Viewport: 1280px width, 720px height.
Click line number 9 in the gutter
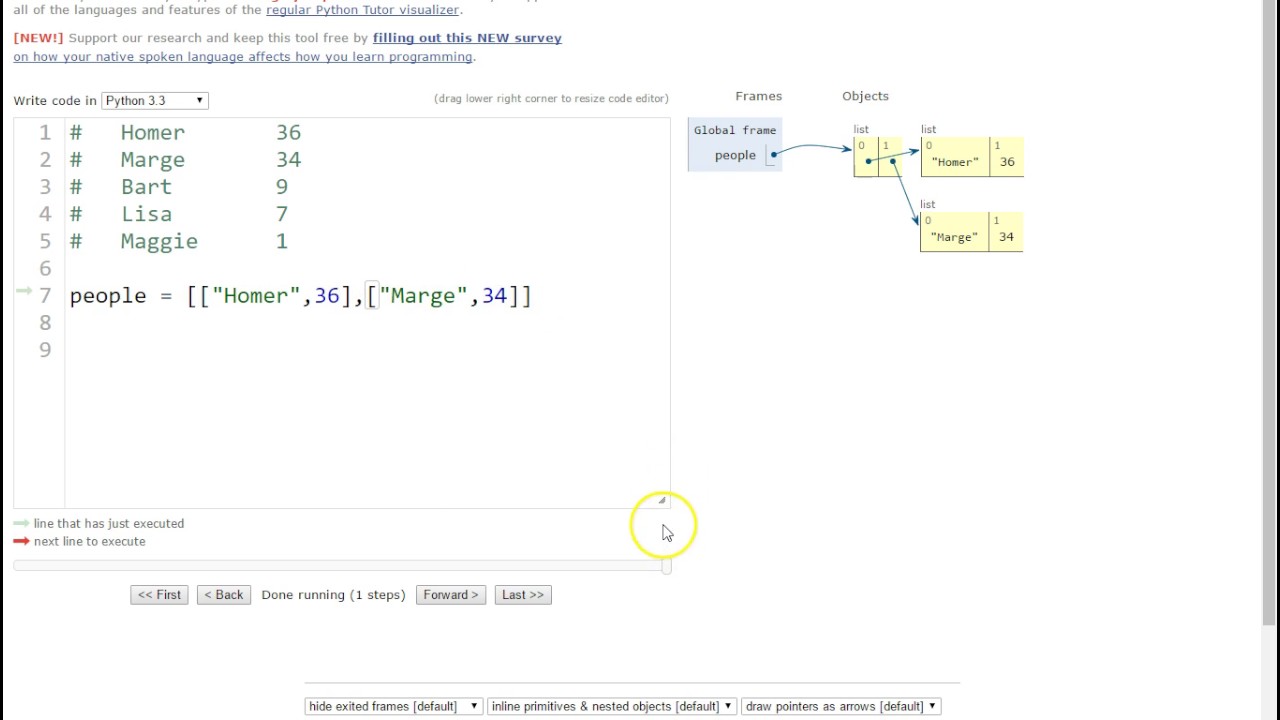45,350
